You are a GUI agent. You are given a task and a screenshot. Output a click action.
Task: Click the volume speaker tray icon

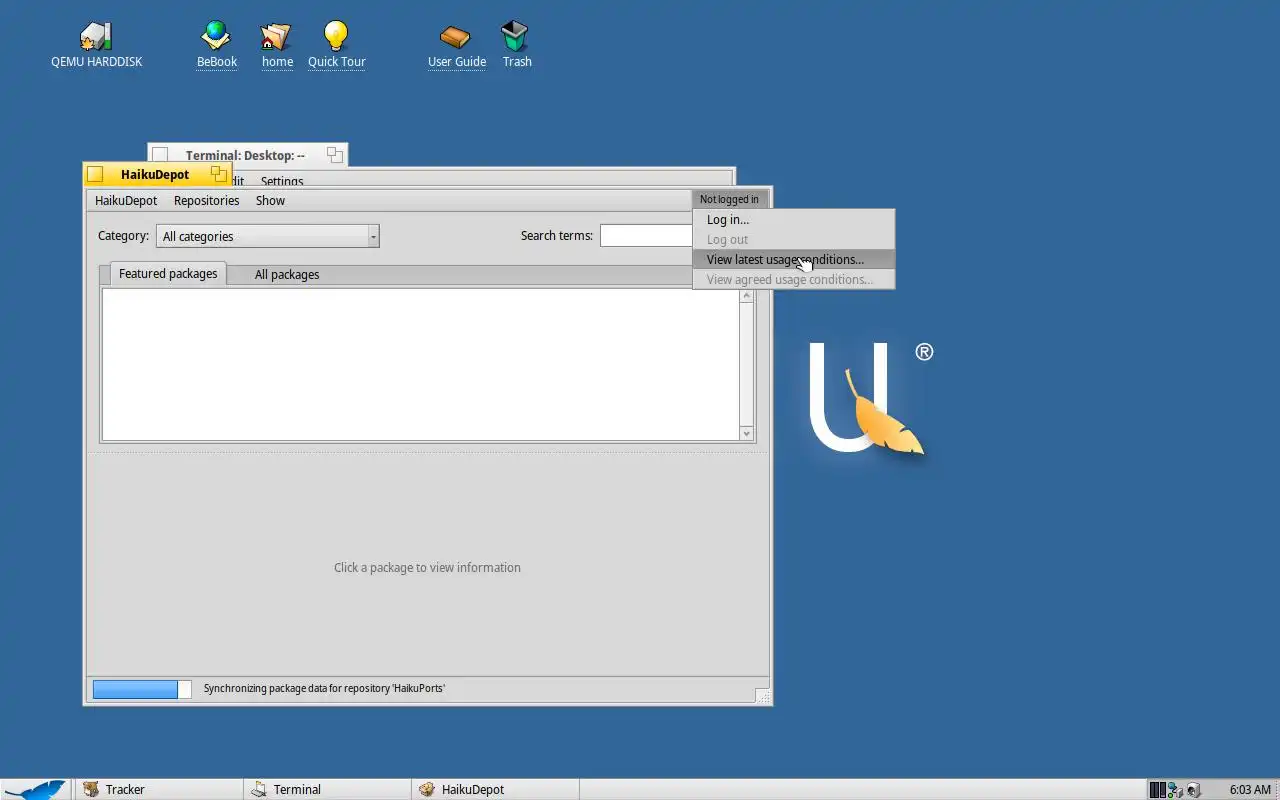click(x=1193, y=790)
